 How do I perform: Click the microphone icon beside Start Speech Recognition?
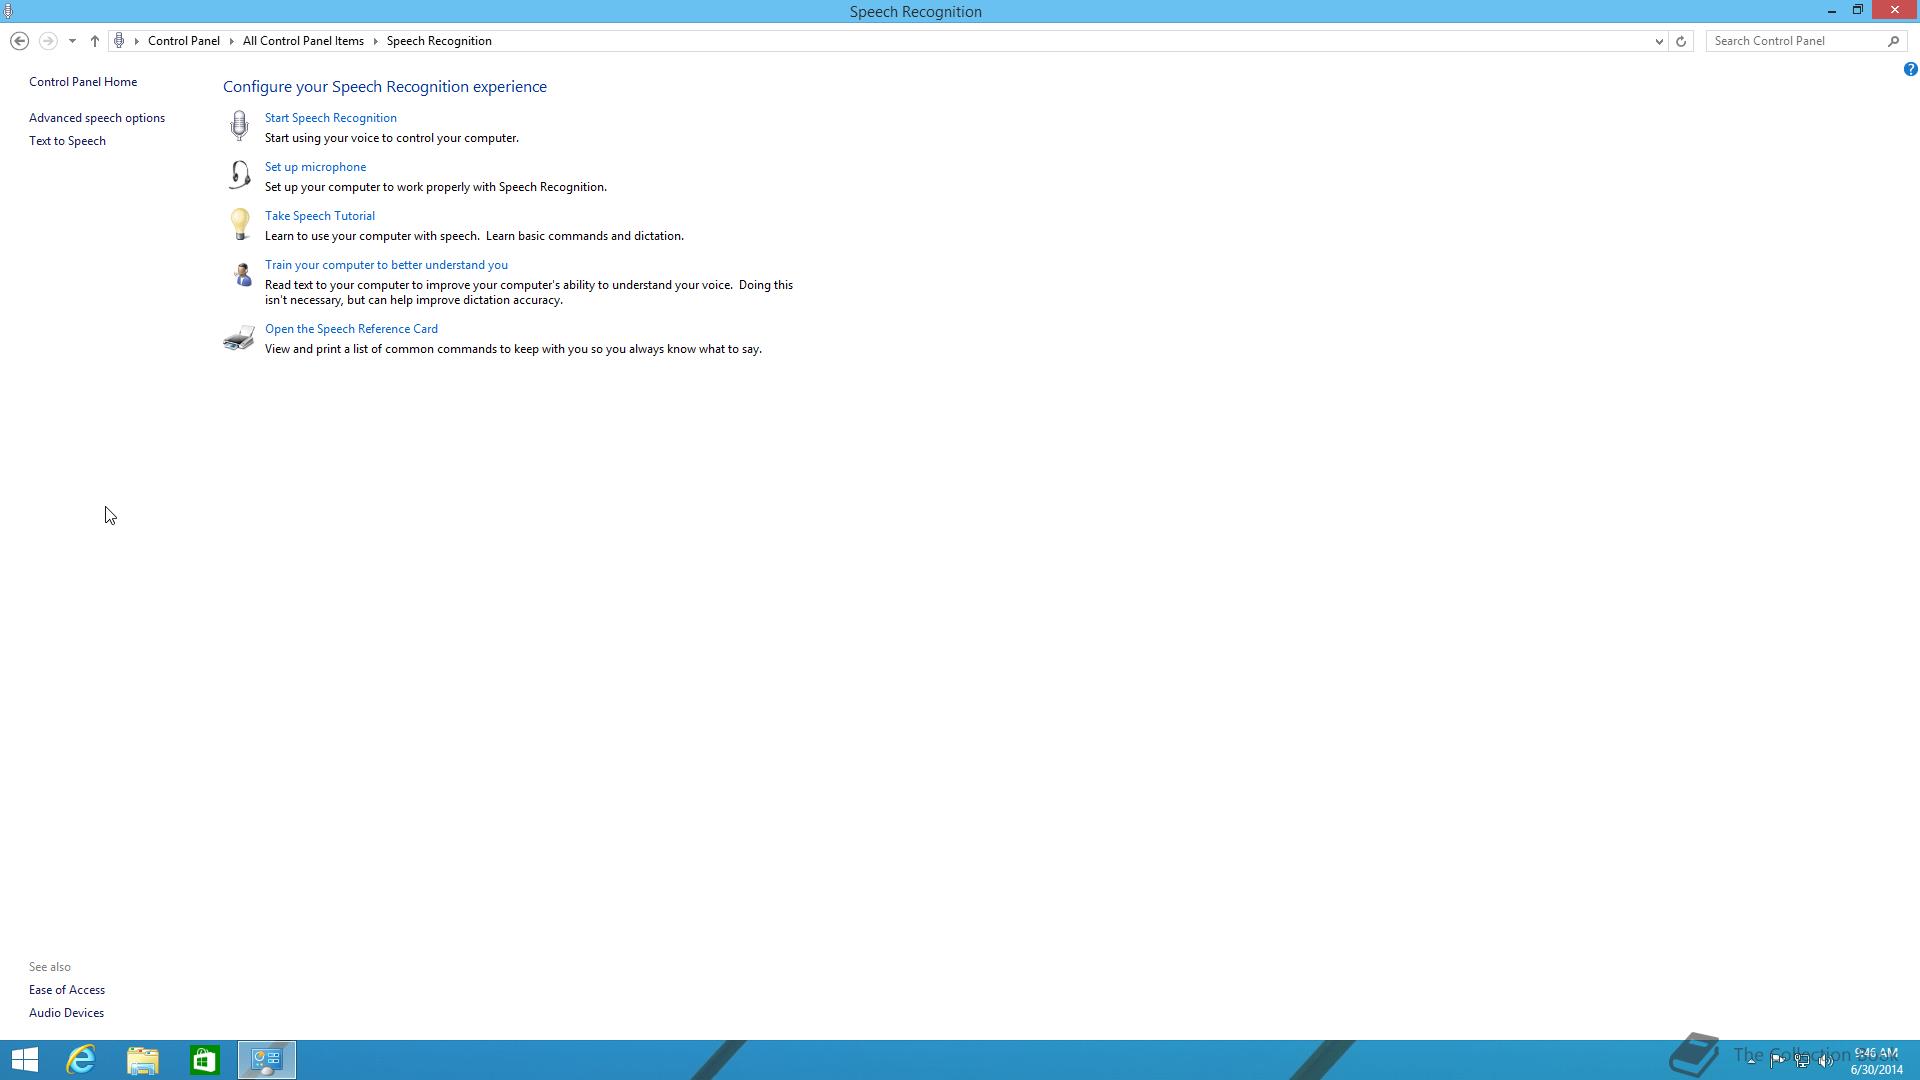239,126
